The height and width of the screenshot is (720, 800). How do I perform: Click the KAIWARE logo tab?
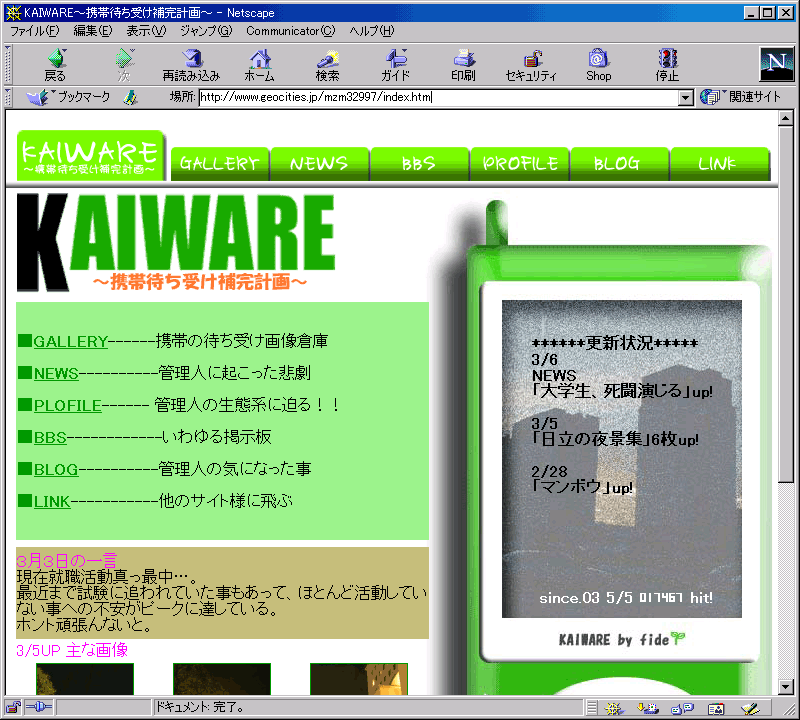(x=90, y=156)
